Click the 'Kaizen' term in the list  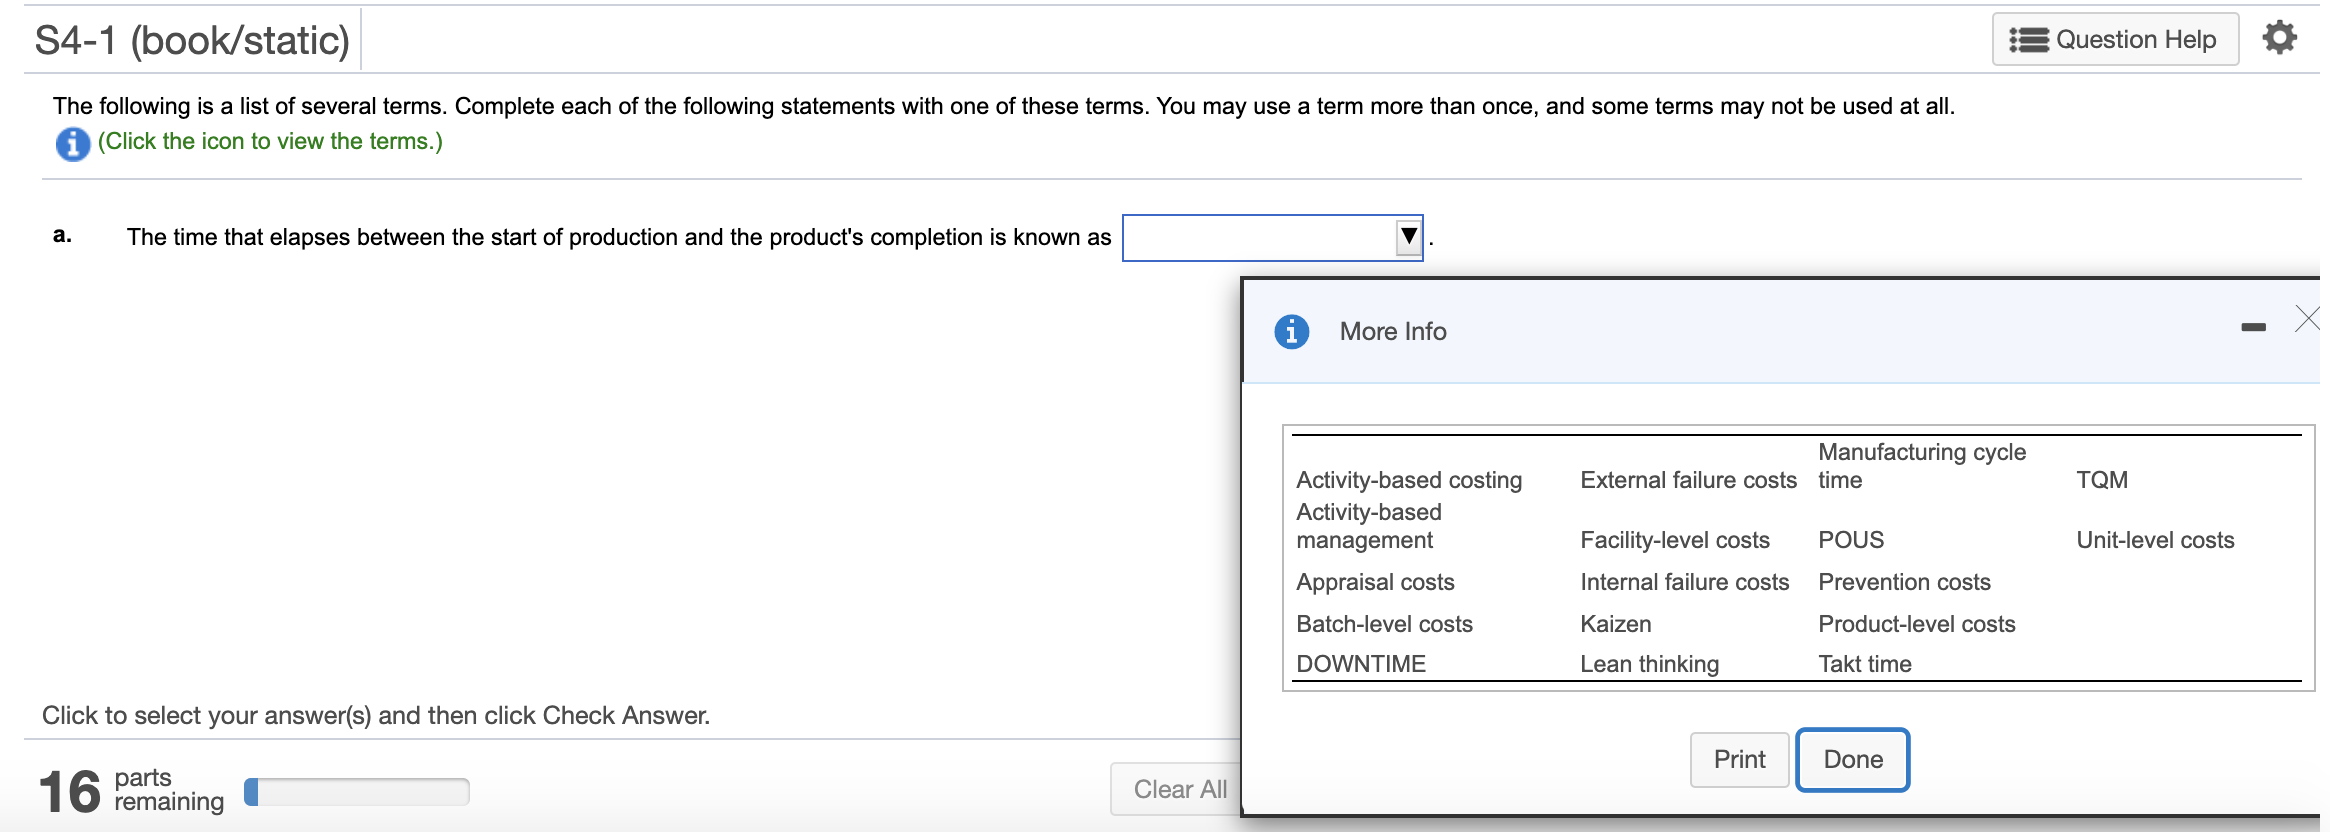pyautogui.click(x=1615, y=624)
